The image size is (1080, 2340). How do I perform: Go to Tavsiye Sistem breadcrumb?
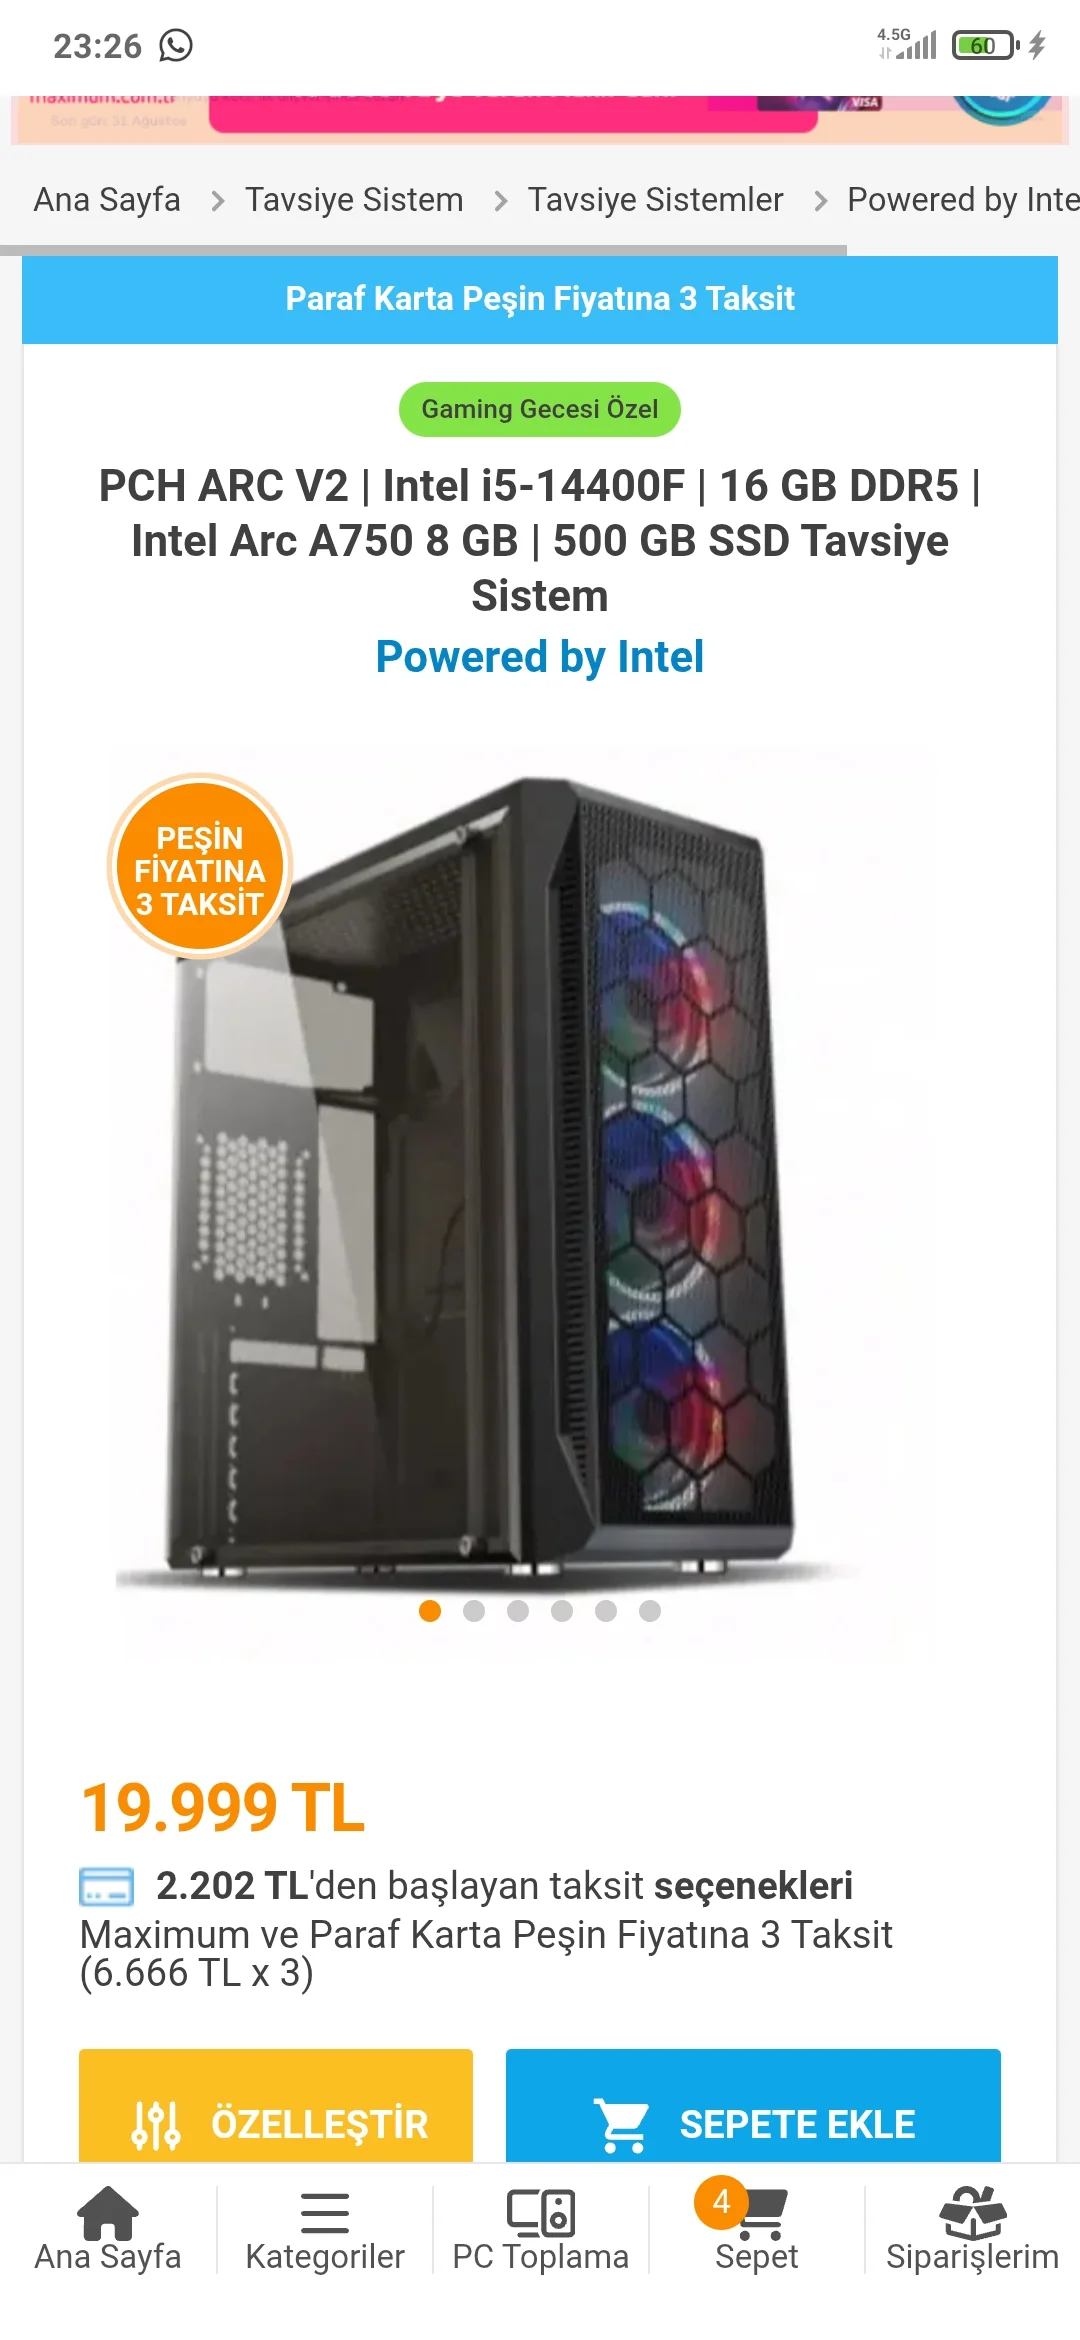click(x=354, y=200)
